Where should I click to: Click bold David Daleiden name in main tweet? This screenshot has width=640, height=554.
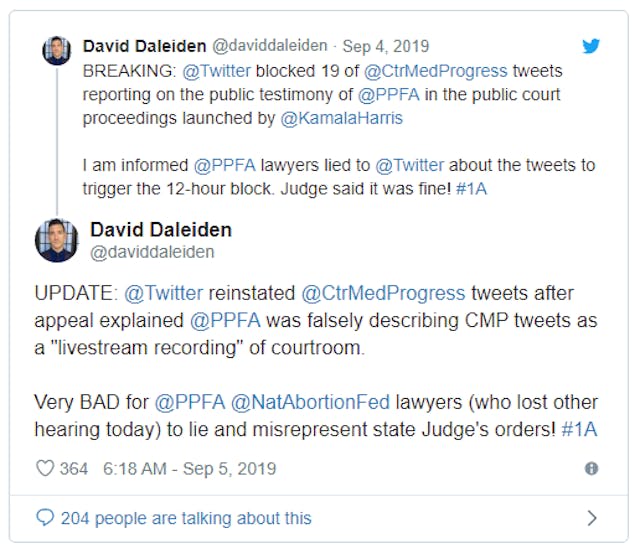click(160, 230)
